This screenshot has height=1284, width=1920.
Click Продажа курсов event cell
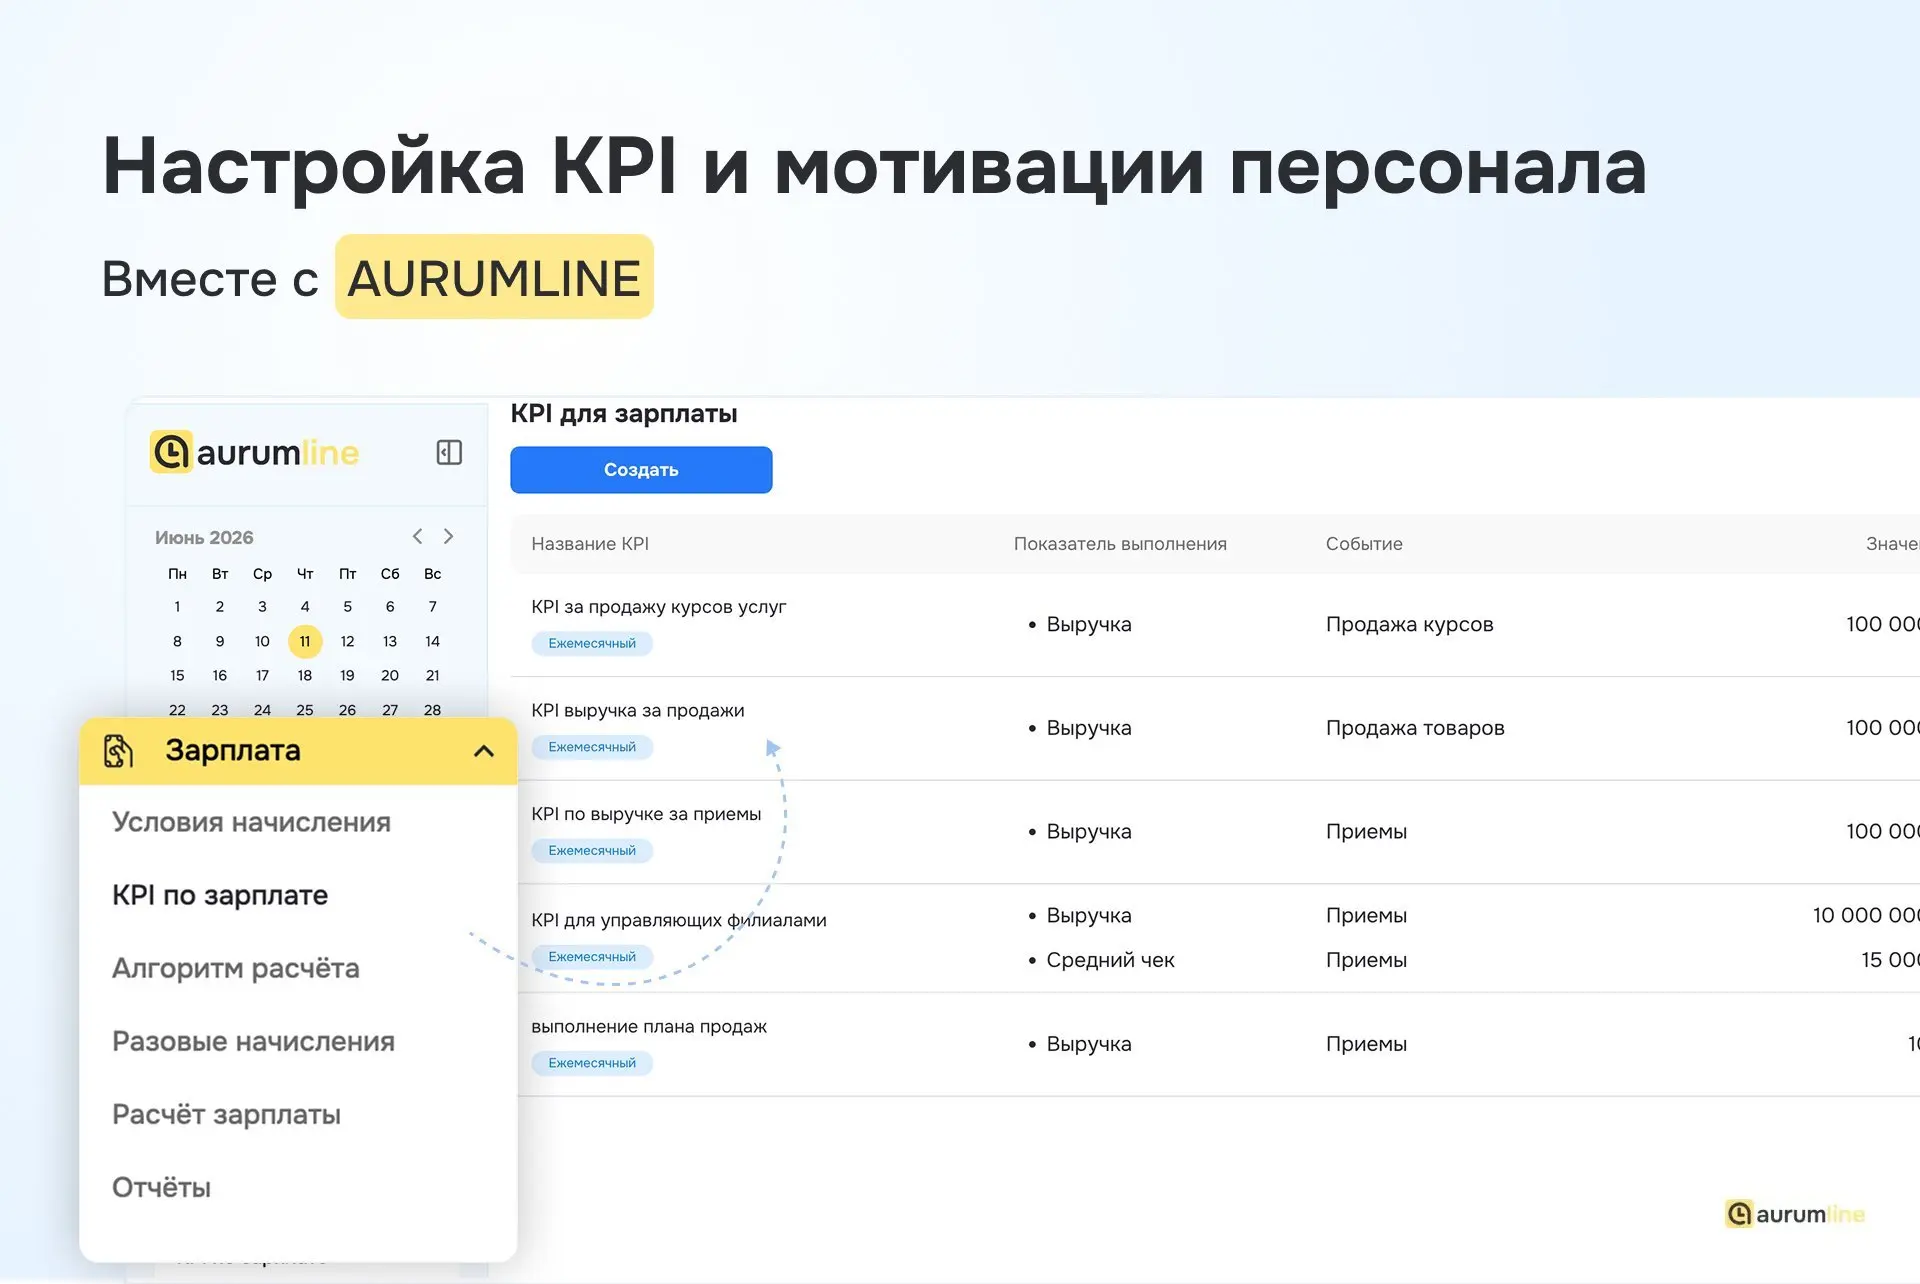1409,624
